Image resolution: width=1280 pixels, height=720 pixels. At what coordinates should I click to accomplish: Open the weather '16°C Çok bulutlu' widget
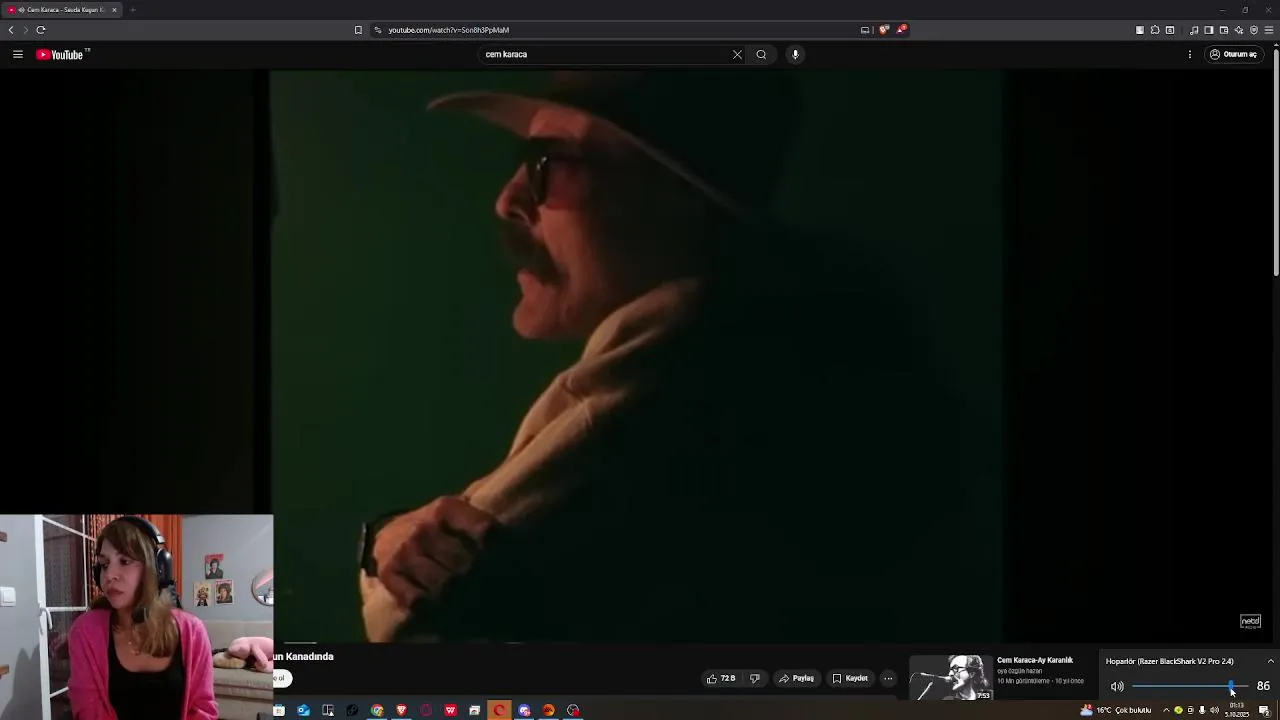1116,710
